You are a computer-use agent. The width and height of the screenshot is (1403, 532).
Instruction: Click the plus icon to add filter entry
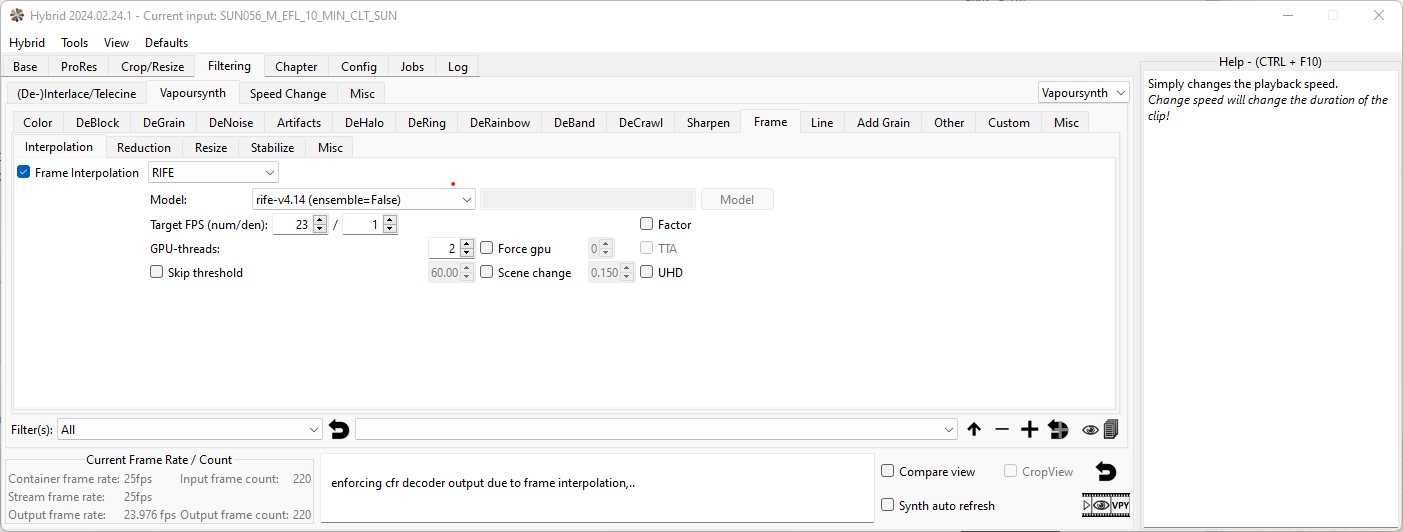click(x=1029, y=430)
